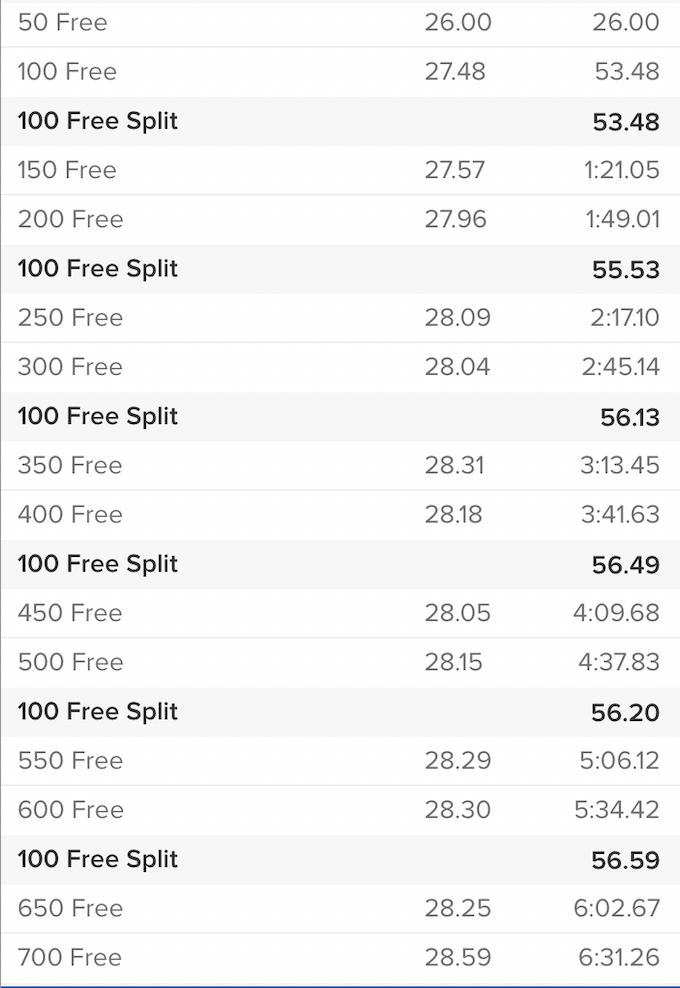Screen dimensions: 680x988
Task: Click the 100 Free split time 27.48
Action: pyautogui.click(x=455, y=72)
